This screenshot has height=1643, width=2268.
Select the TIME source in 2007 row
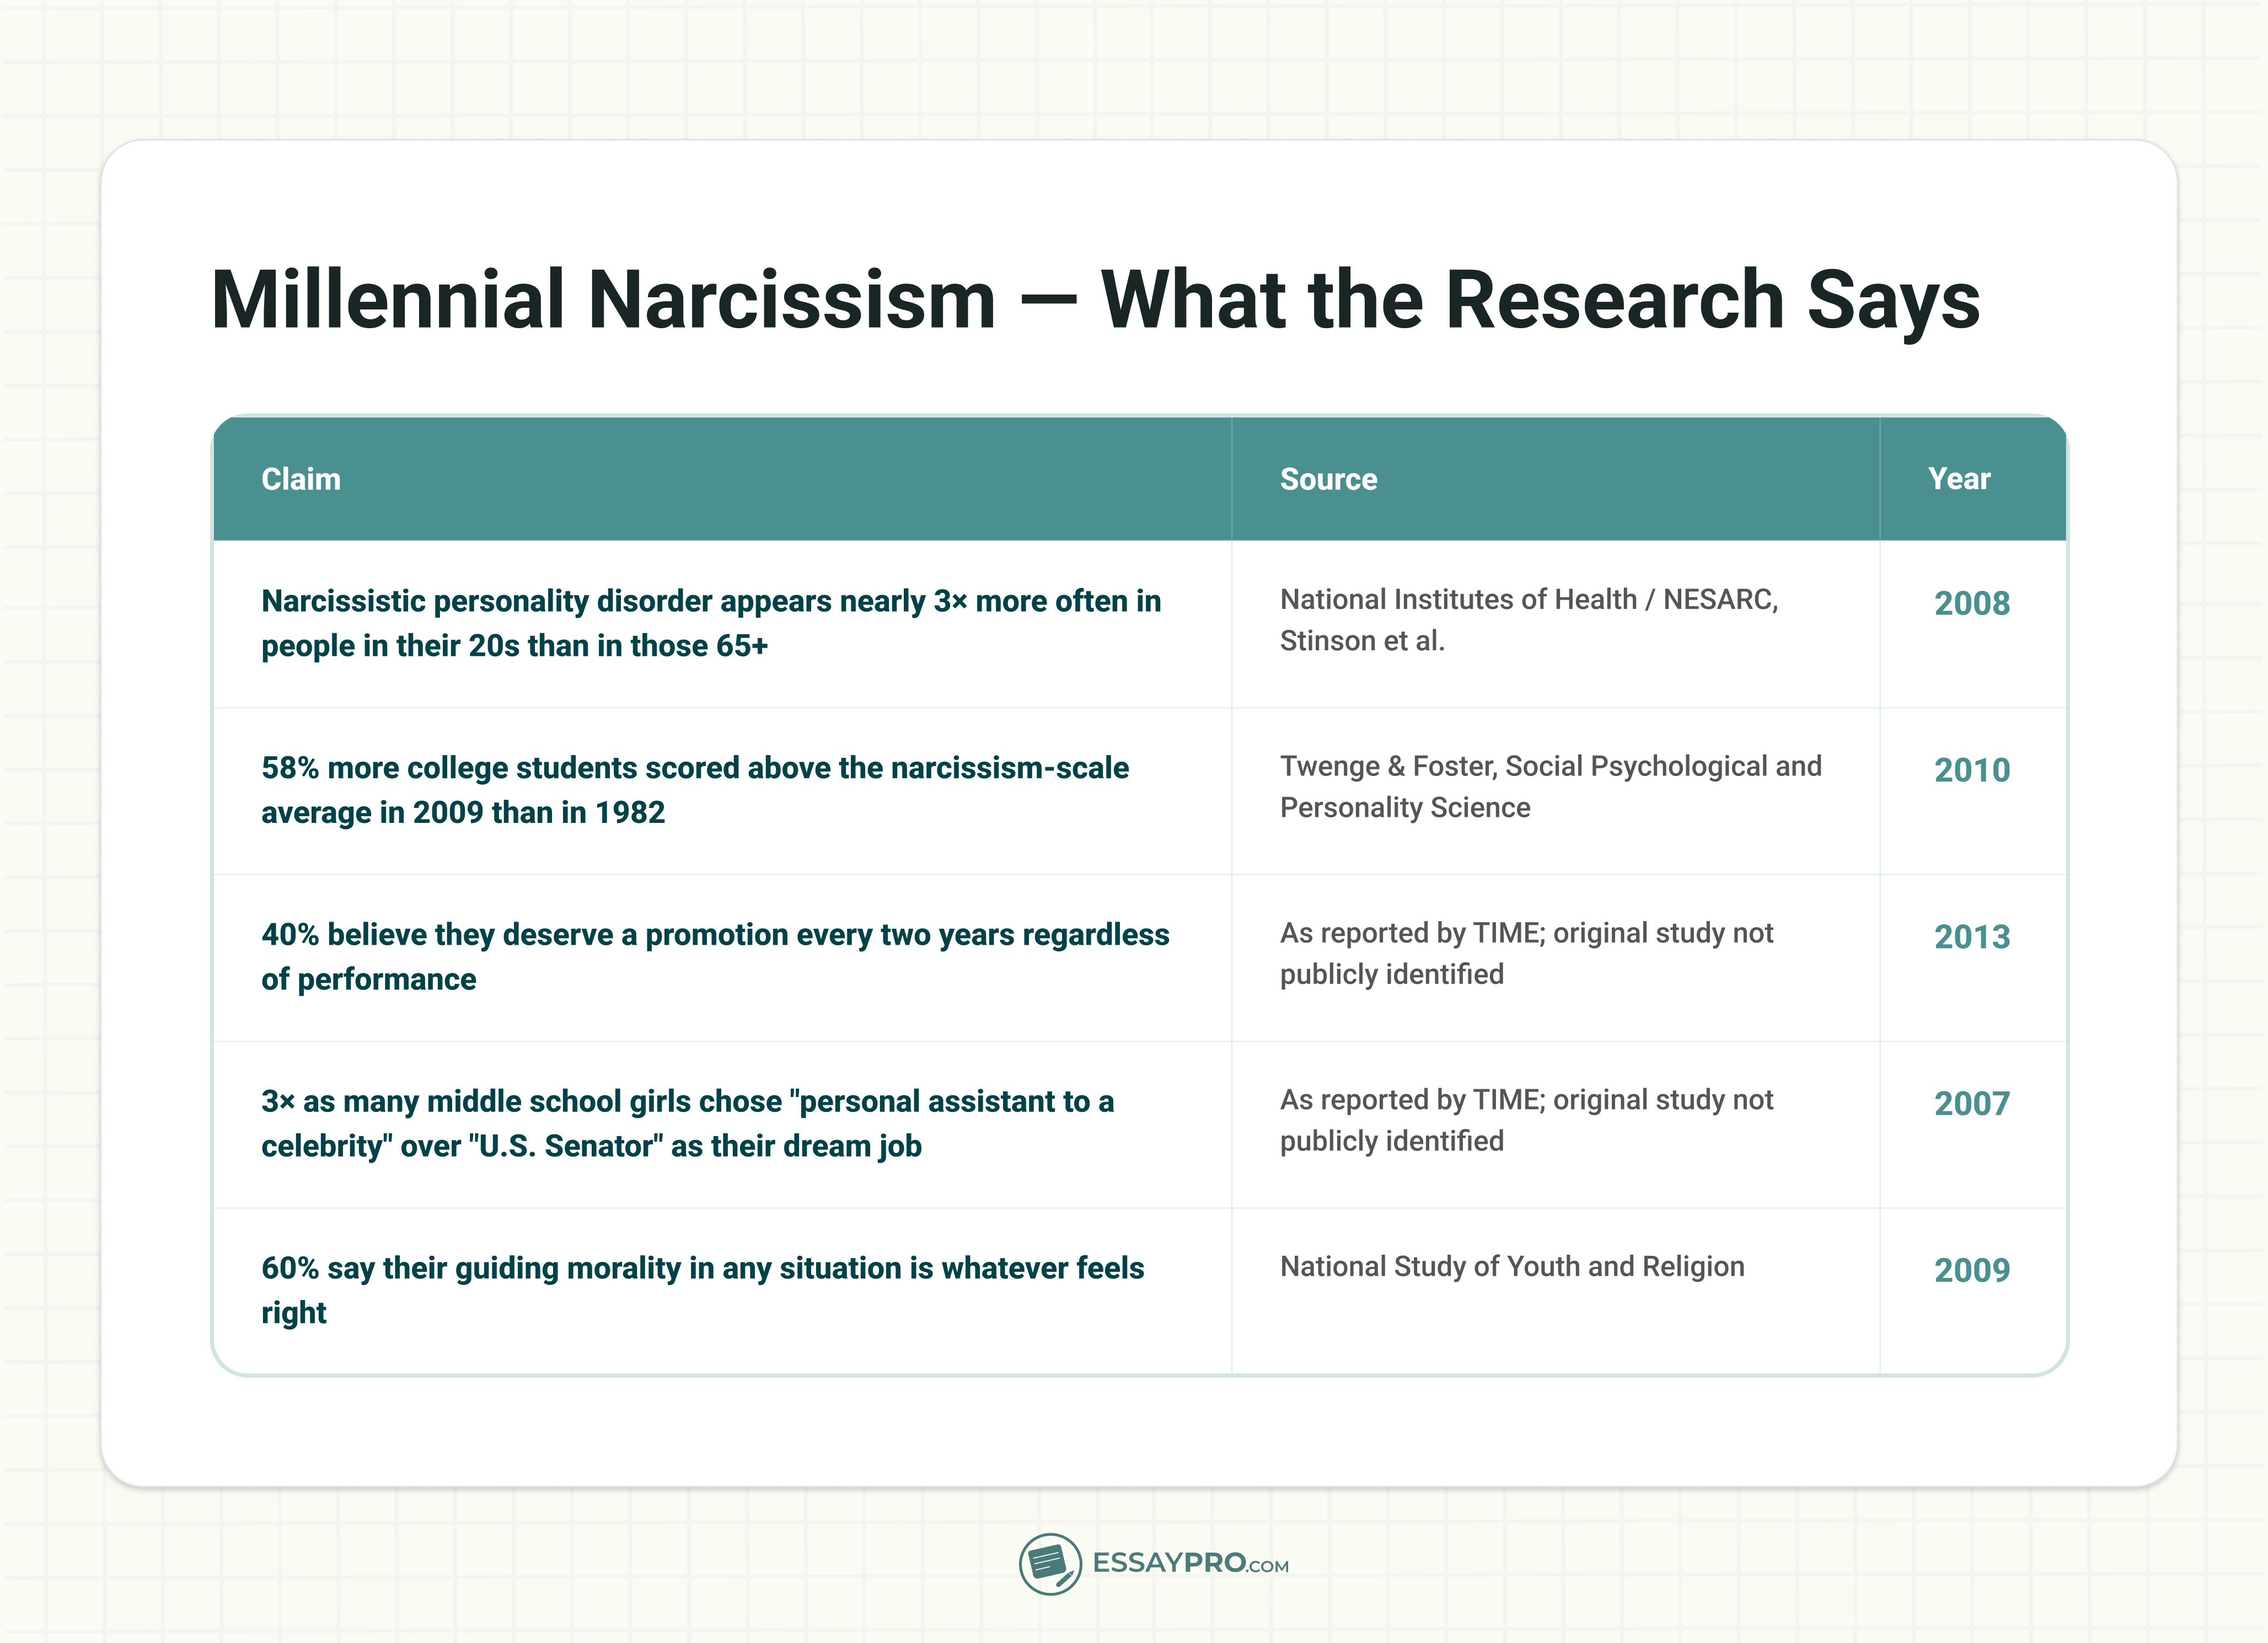click(1526, 1120)
